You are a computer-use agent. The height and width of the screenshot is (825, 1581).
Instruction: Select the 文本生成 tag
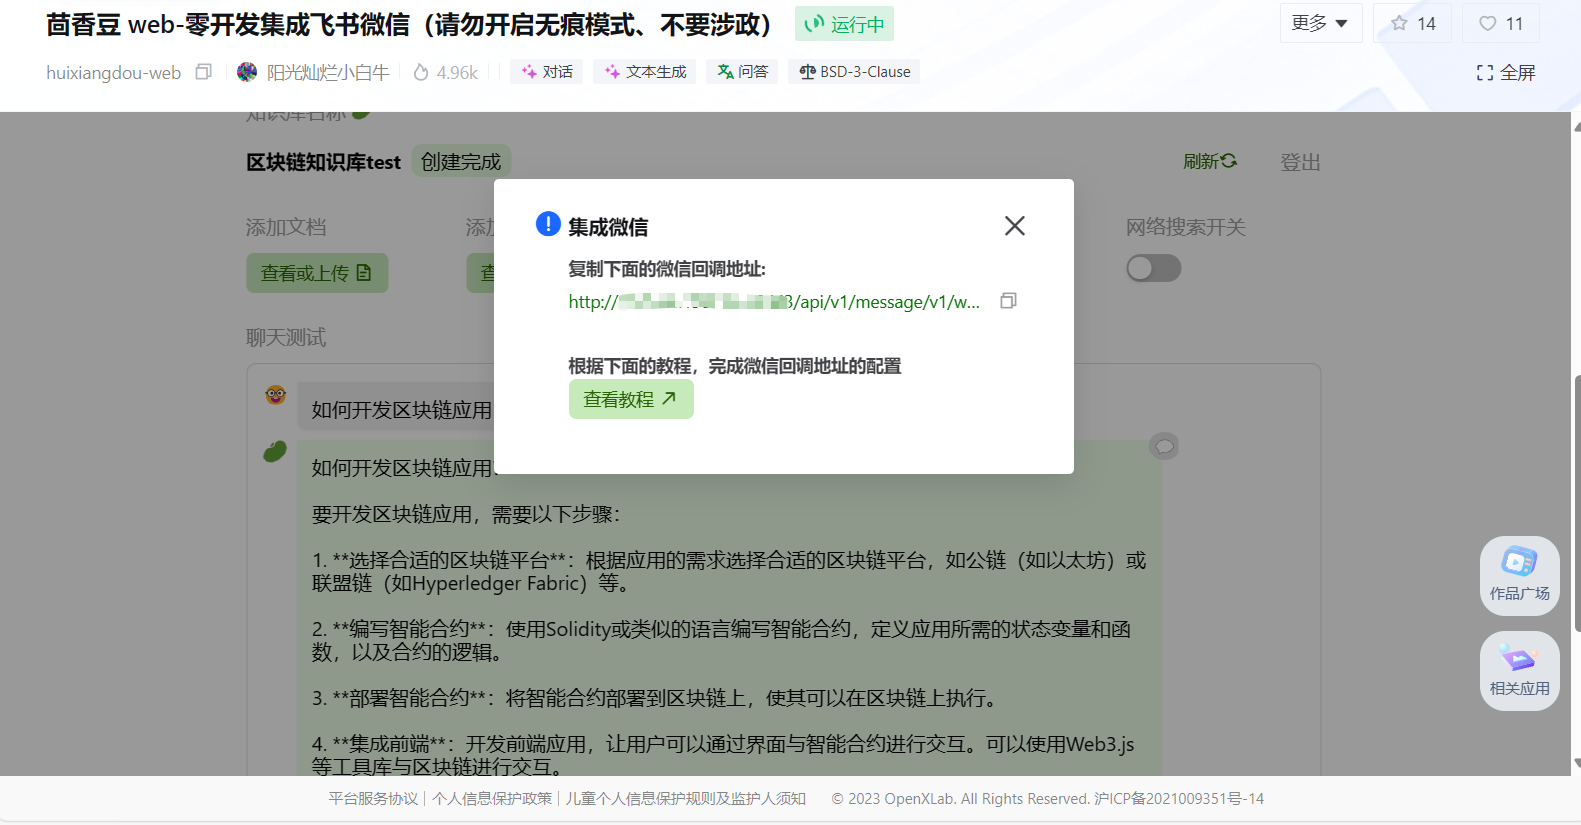(x=645, y=72)
